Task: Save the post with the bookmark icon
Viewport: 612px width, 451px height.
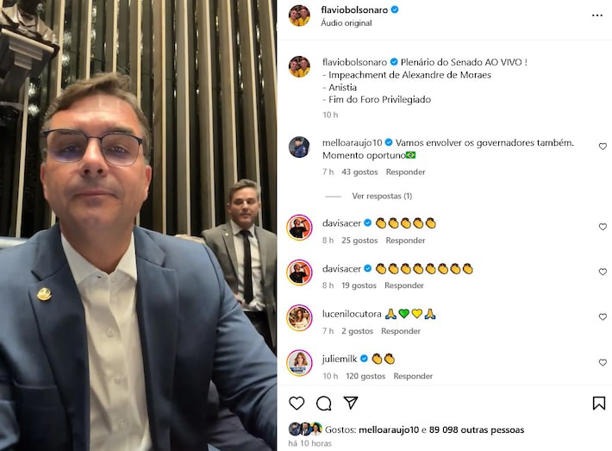Action: [599, 403]
